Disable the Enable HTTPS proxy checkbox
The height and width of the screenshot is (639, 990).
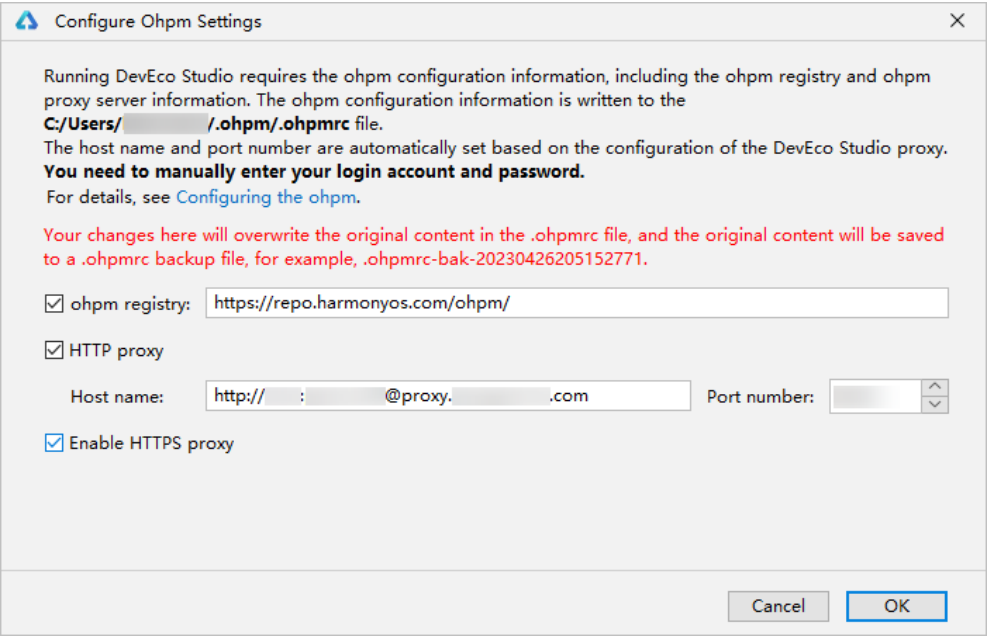click(54, 443)
